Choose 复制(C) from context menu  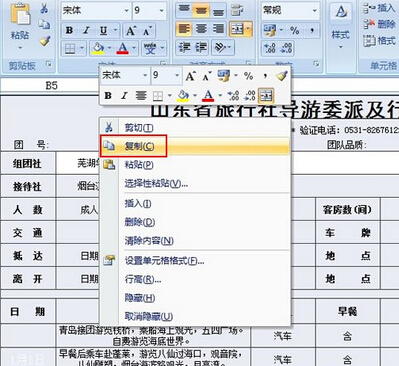click(x=195, y=146)
